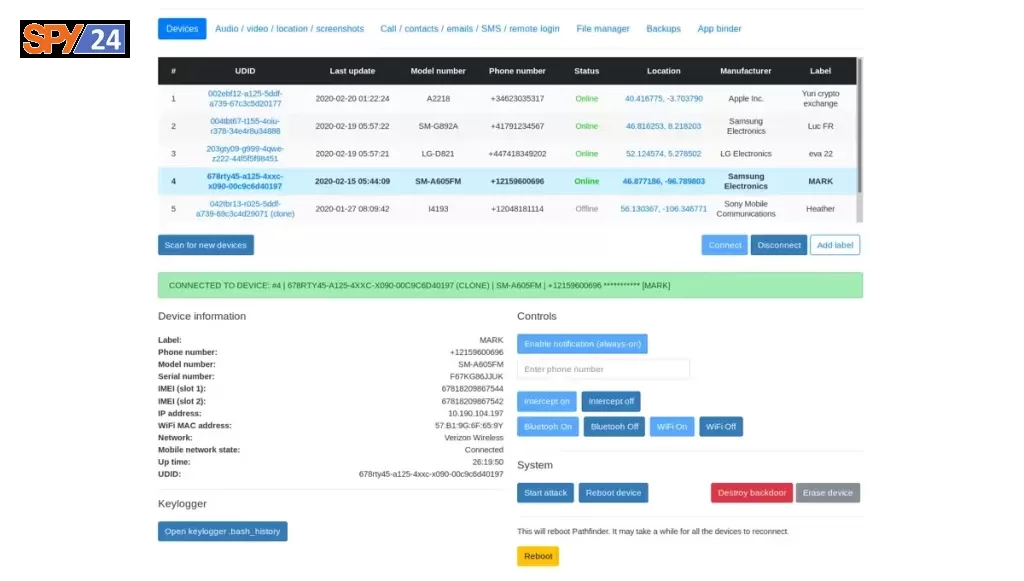1024x581 pixels.
Task: Go to the File manager tab
Action: pyautogui.click(x=603, y=29)
